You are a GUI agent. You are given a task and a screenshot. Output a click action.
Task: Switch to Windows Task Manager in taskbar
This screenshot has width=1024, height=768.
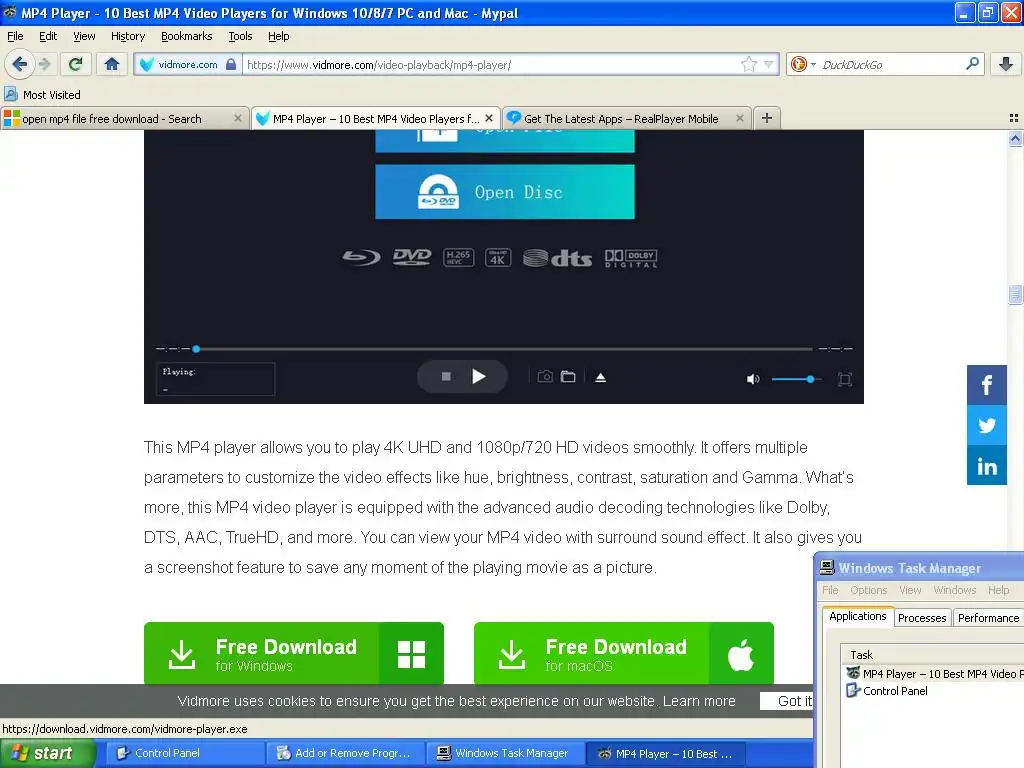click(505, 753)
